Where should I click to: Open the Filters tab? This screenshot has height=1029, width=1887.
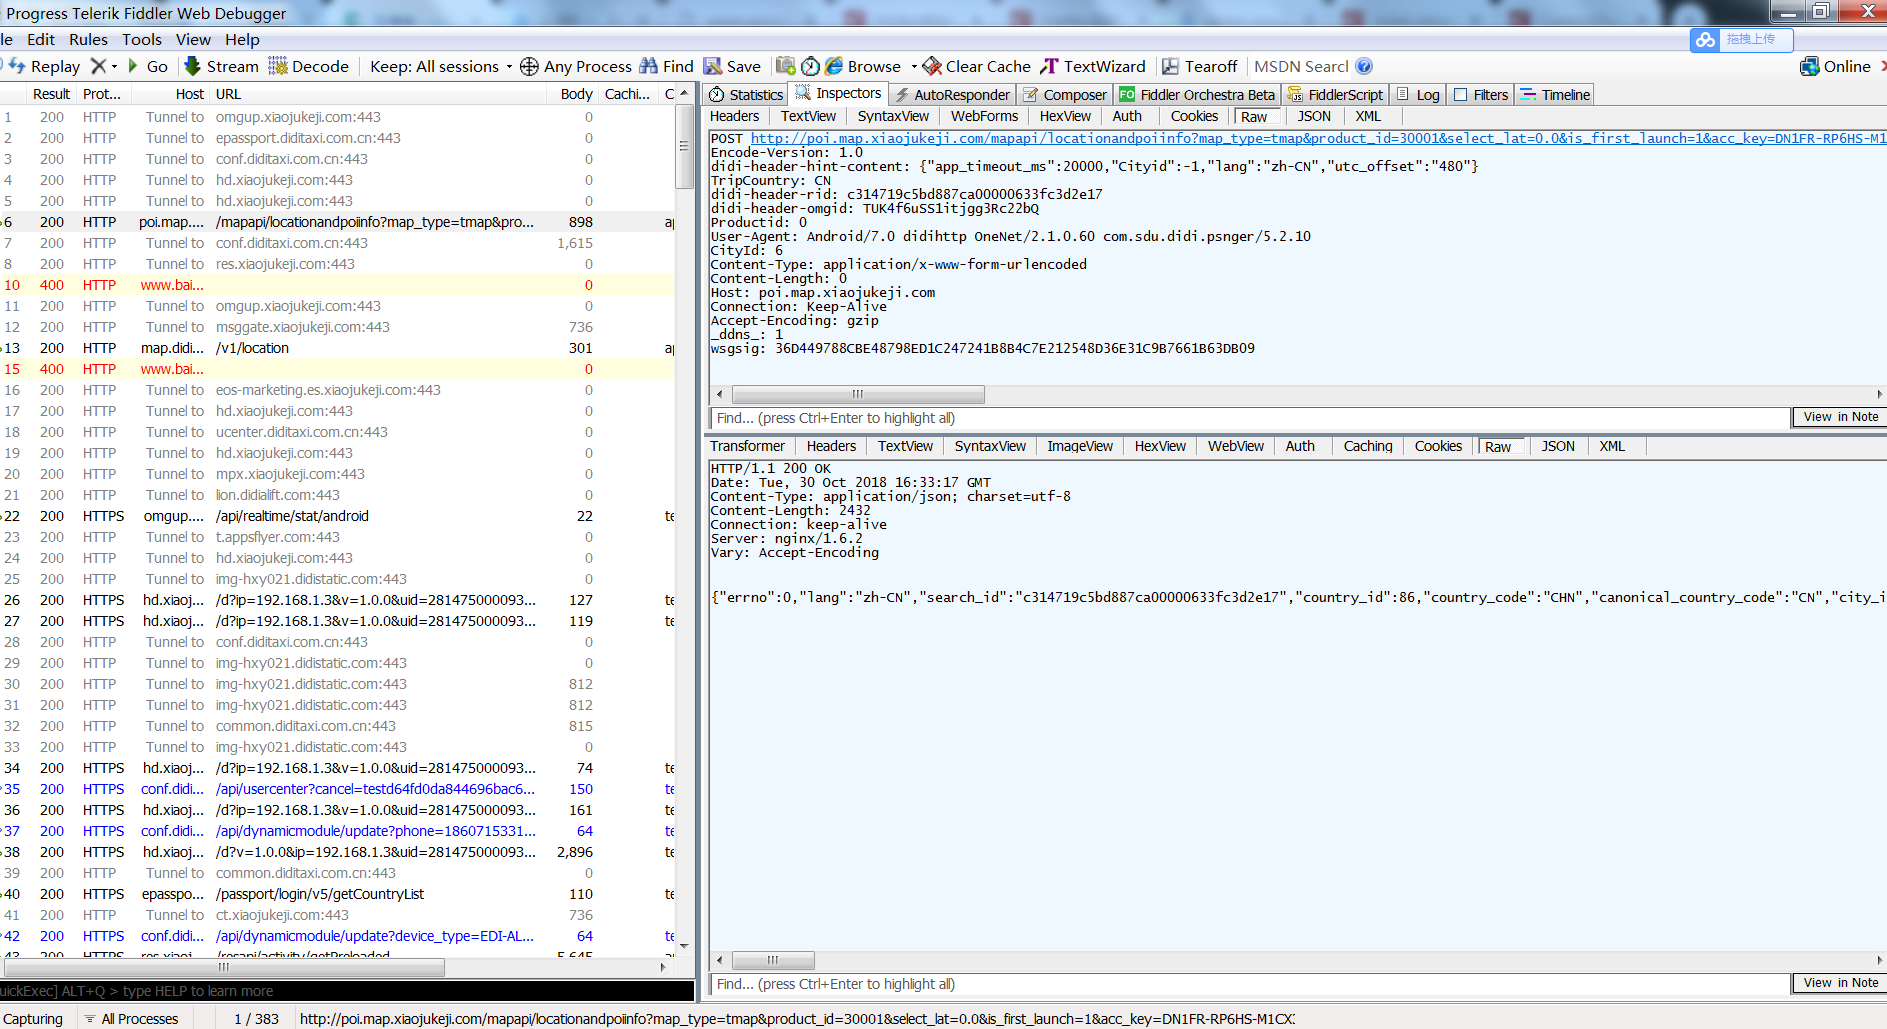click(x=1480, y=94)
